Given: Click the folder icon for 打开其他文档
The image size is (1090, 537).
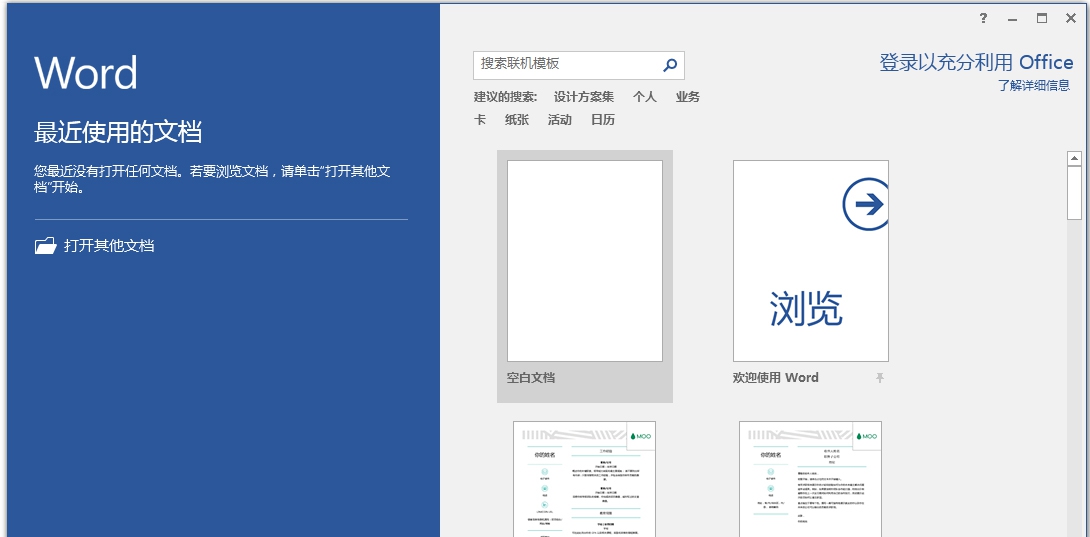Looking at the screenshot, I should click(46, 246).
